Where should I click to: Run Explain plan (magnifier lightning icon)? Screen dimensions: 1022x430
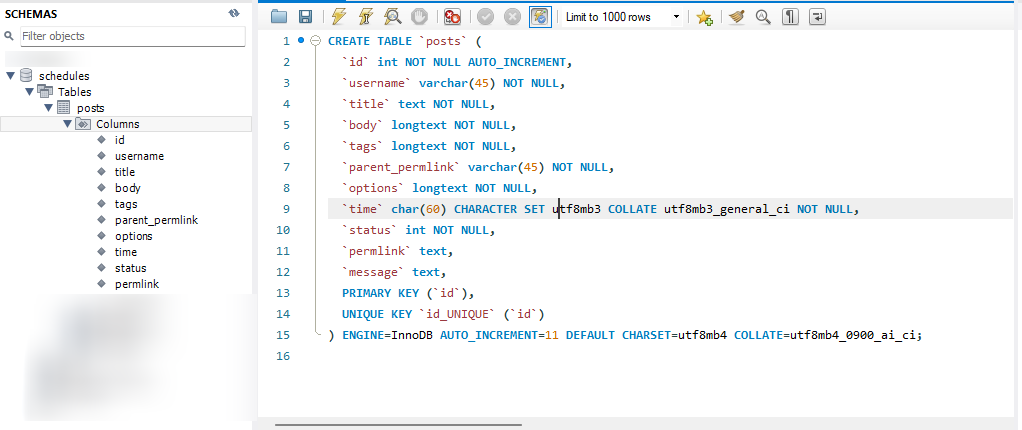392,17
